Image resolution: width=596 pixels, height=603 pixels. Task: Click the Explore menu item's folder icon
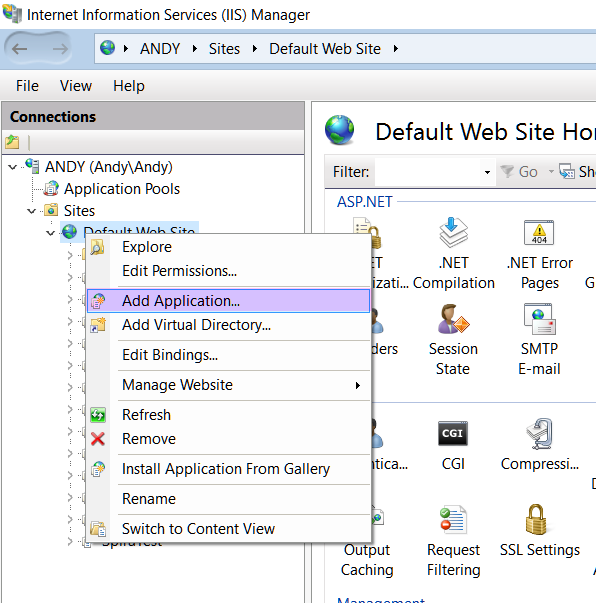click(x=97, y=247)
